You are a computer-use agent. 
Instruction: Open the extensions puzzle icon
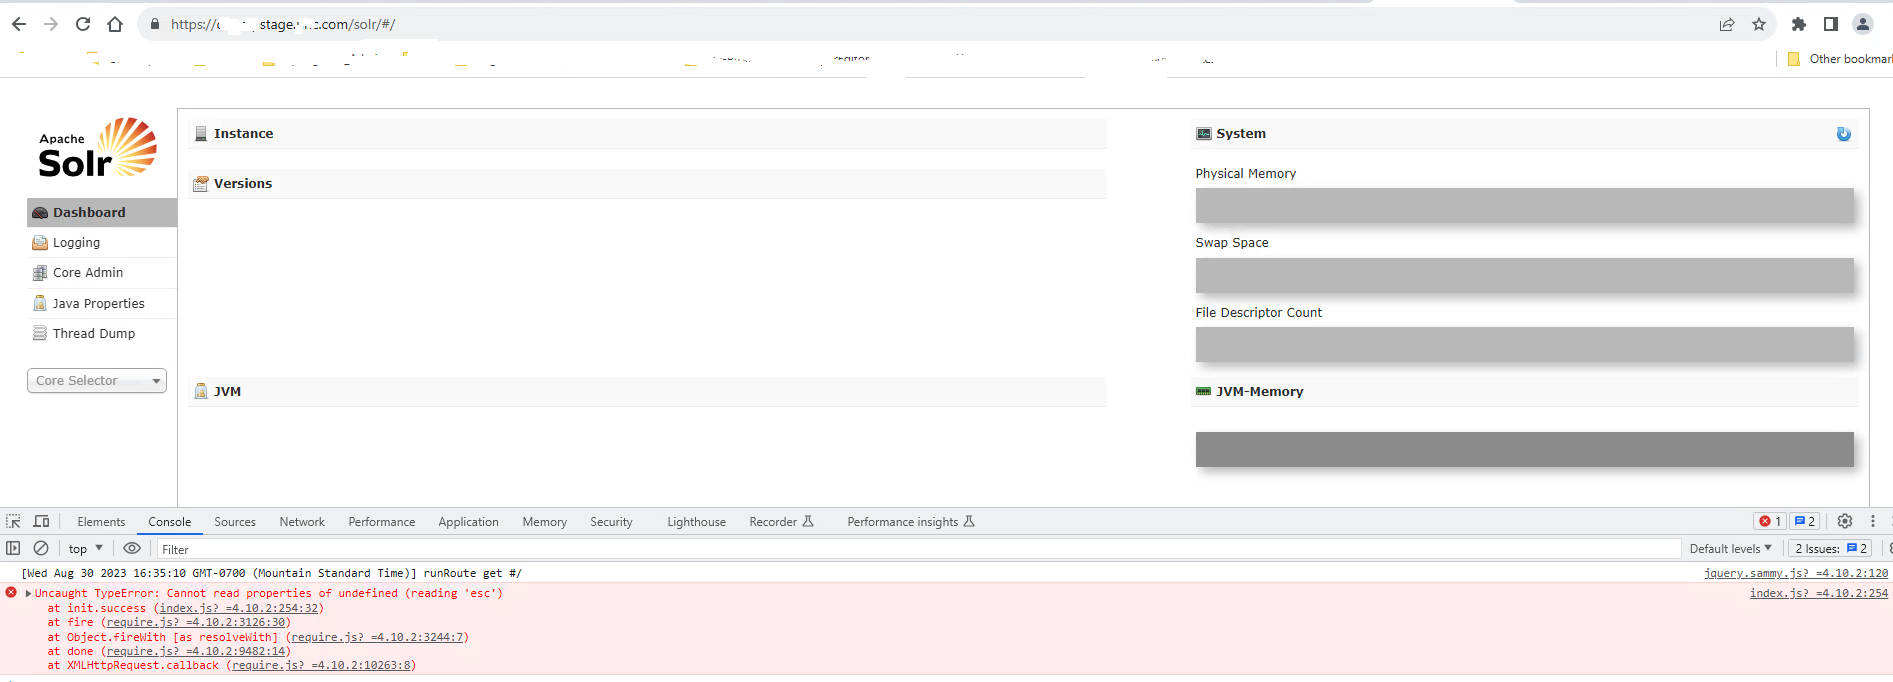coord(1799,24)
